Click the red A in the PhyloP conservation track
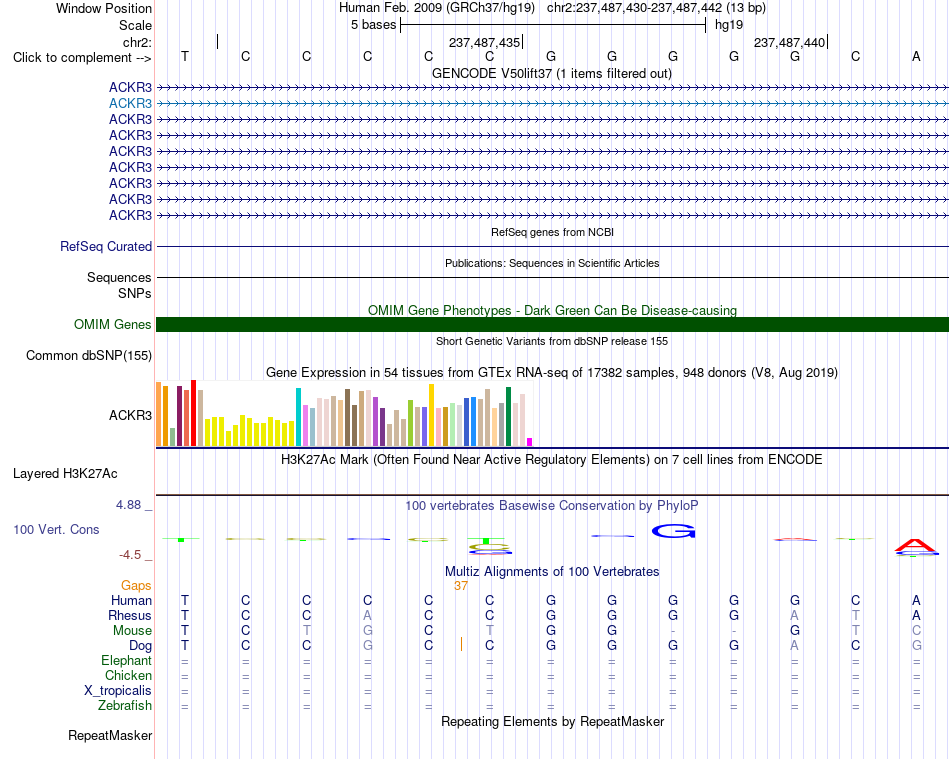This screenshot has height=759, width=950. click(916, 546)
